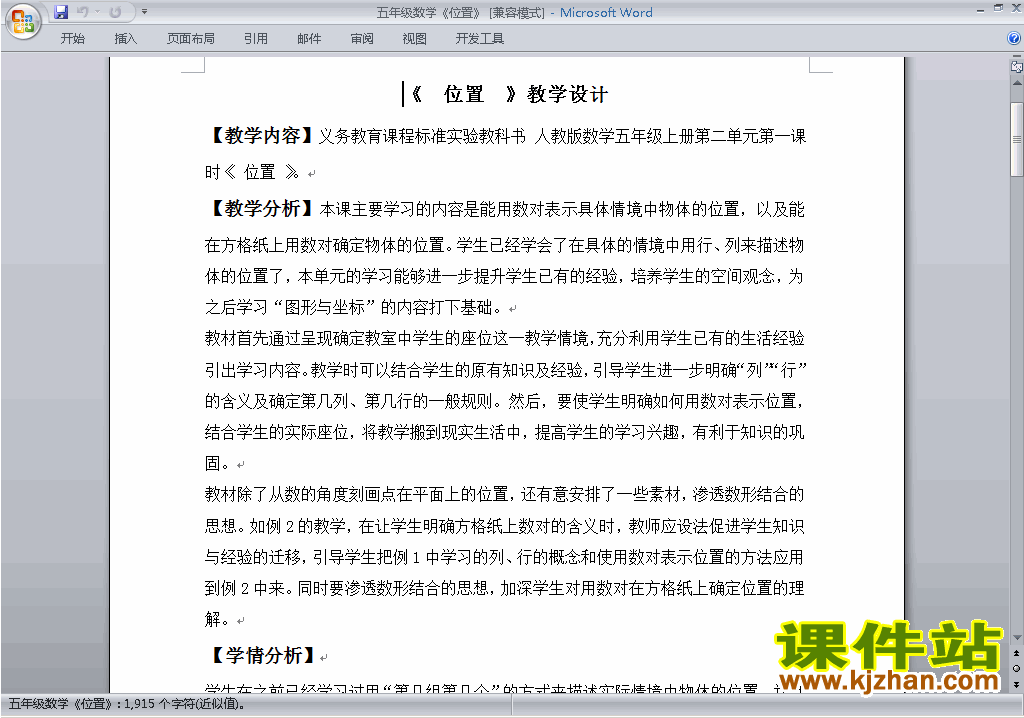Toggle the ruler display icon
The height and width of the screenshot is (718, 1024).
click(1016, 66)
